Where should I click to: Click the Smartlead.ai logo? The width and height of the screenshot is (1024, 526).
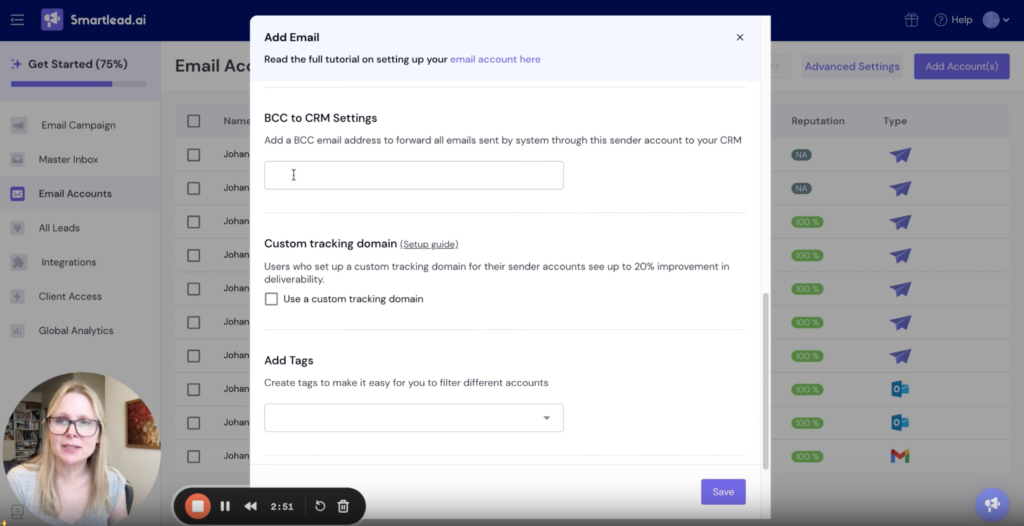[x=94, y=20]
